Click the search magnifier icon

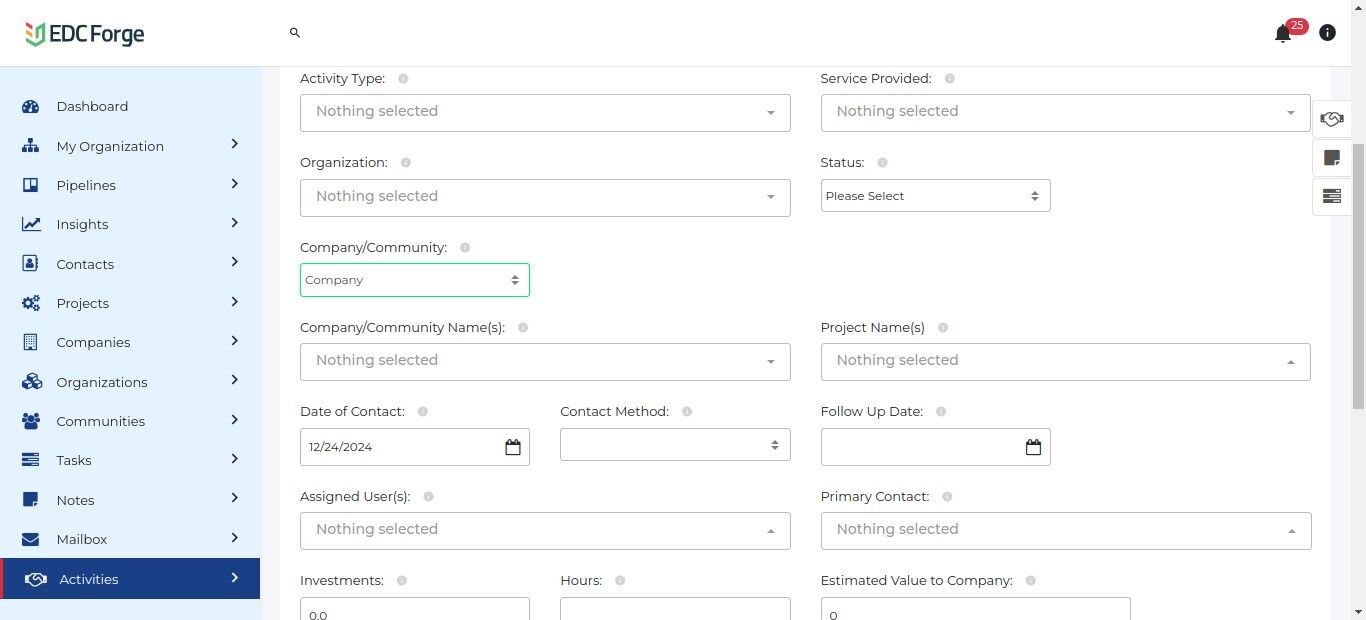[295, 33]
